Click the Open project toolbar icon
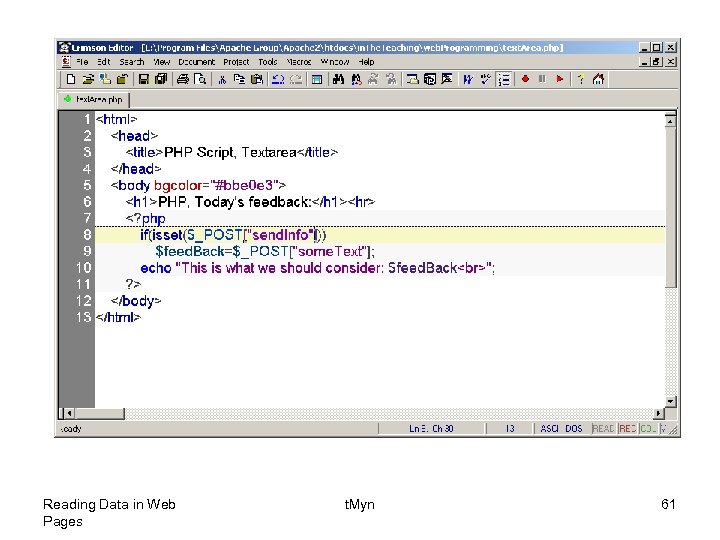 105,79
